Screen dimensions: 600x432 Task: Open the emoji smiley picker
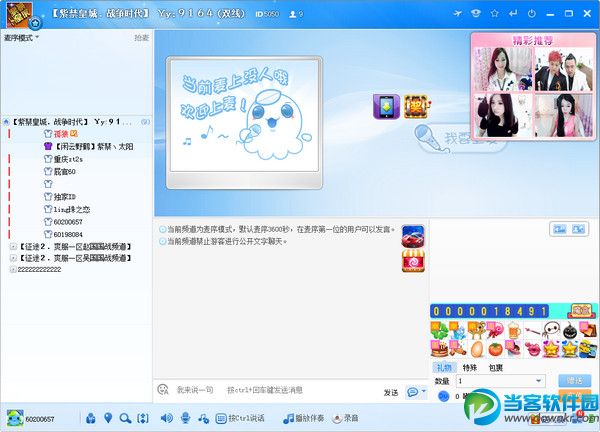163,390
